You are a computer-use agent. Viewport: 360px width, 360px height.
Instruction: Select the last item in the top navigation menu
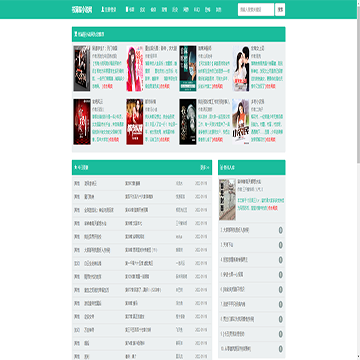(218, 10)
